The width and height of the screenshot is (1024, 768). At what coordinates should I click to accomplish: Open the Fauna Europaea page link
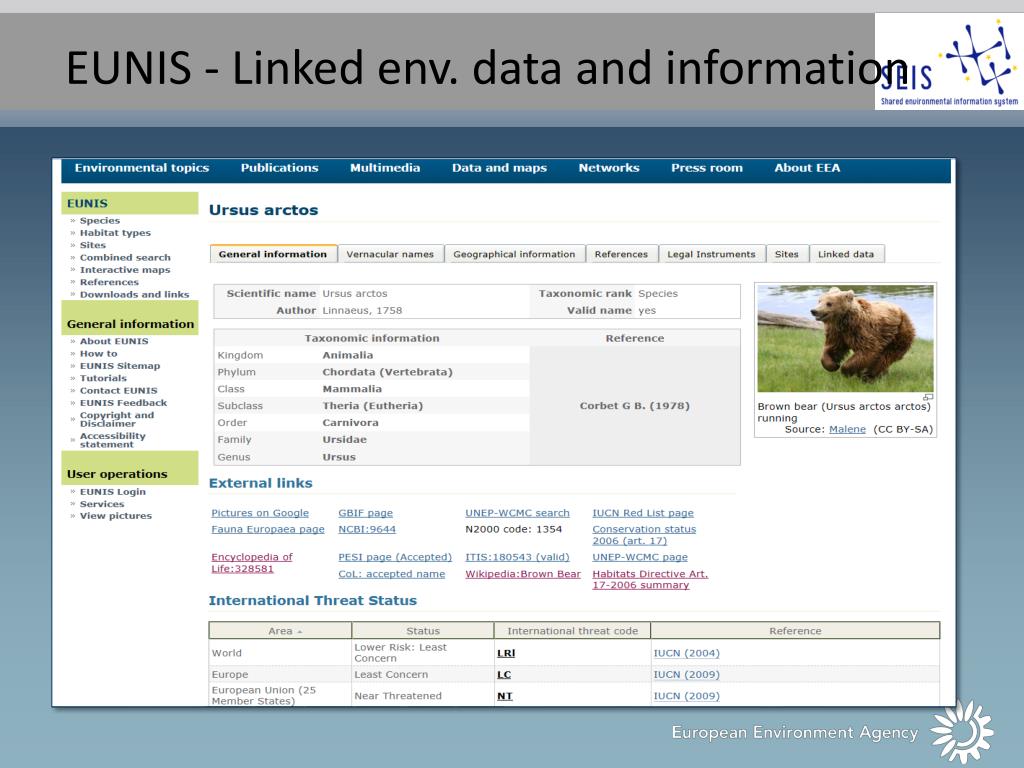pyautogui.click(x=268, y=530)
